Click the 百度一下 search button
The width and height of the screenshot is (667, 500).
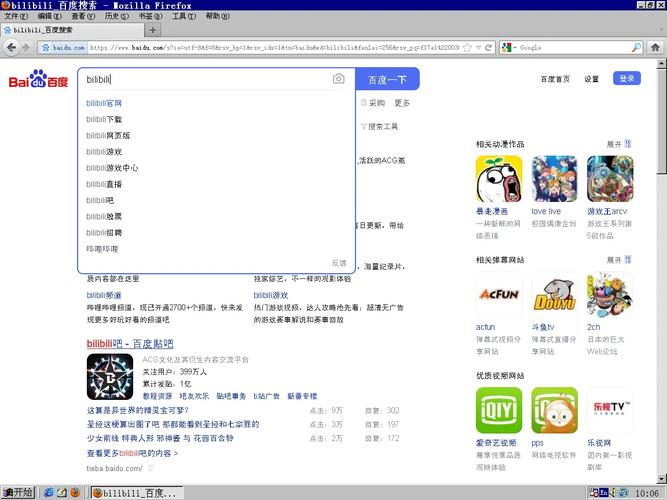[x=388, y=79]
